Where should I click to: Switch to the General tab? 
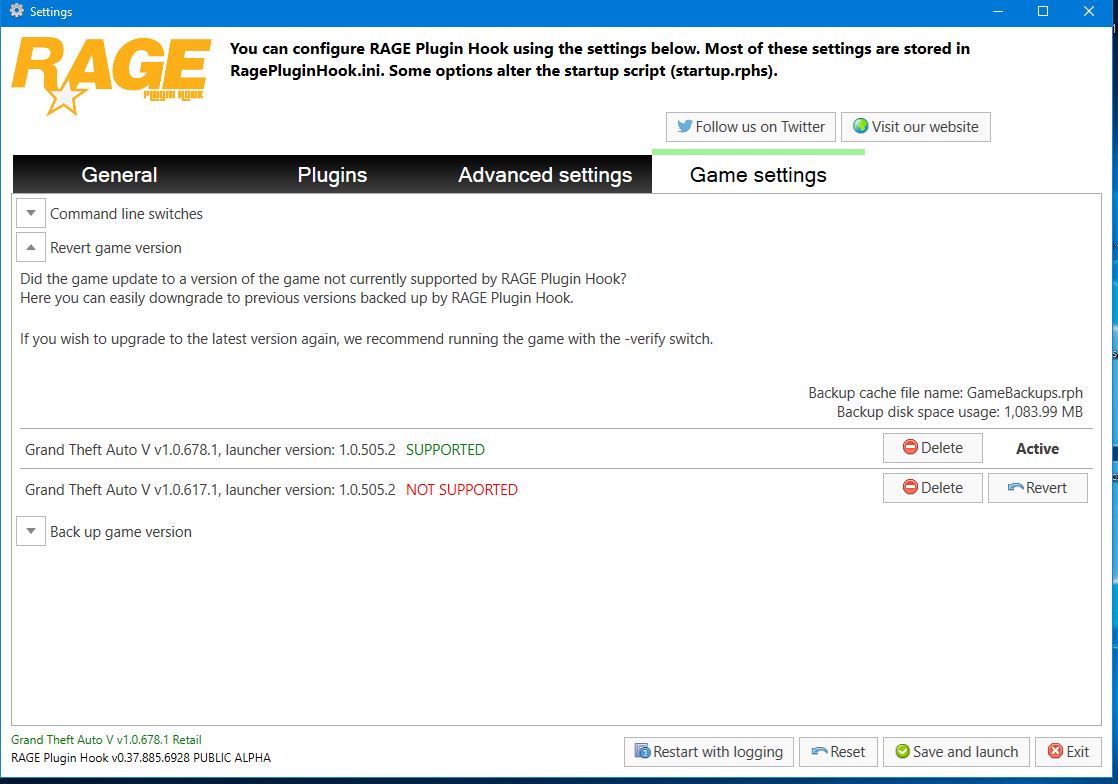point(119,175)
